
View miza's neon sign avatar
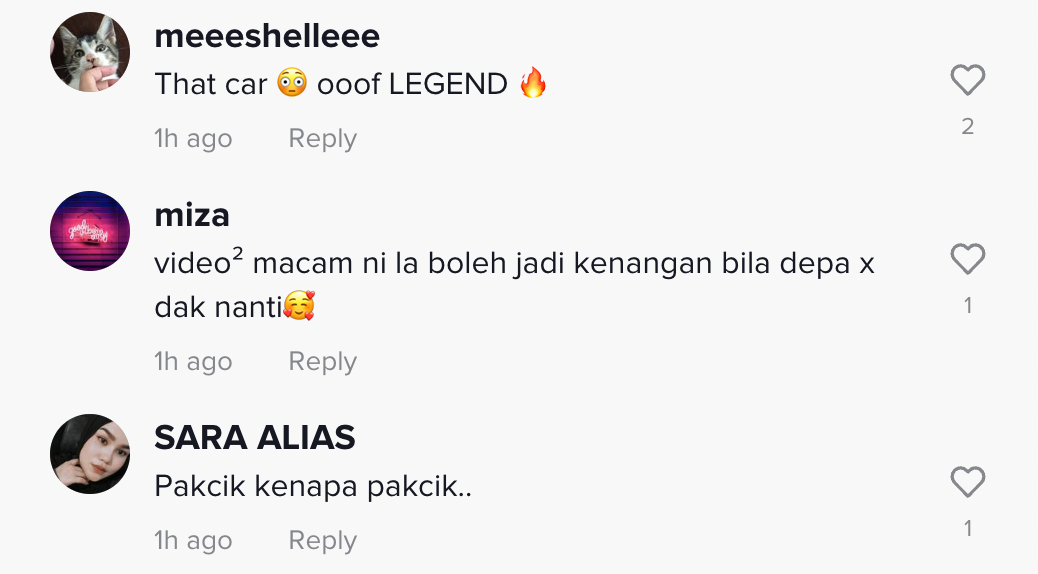90,231
